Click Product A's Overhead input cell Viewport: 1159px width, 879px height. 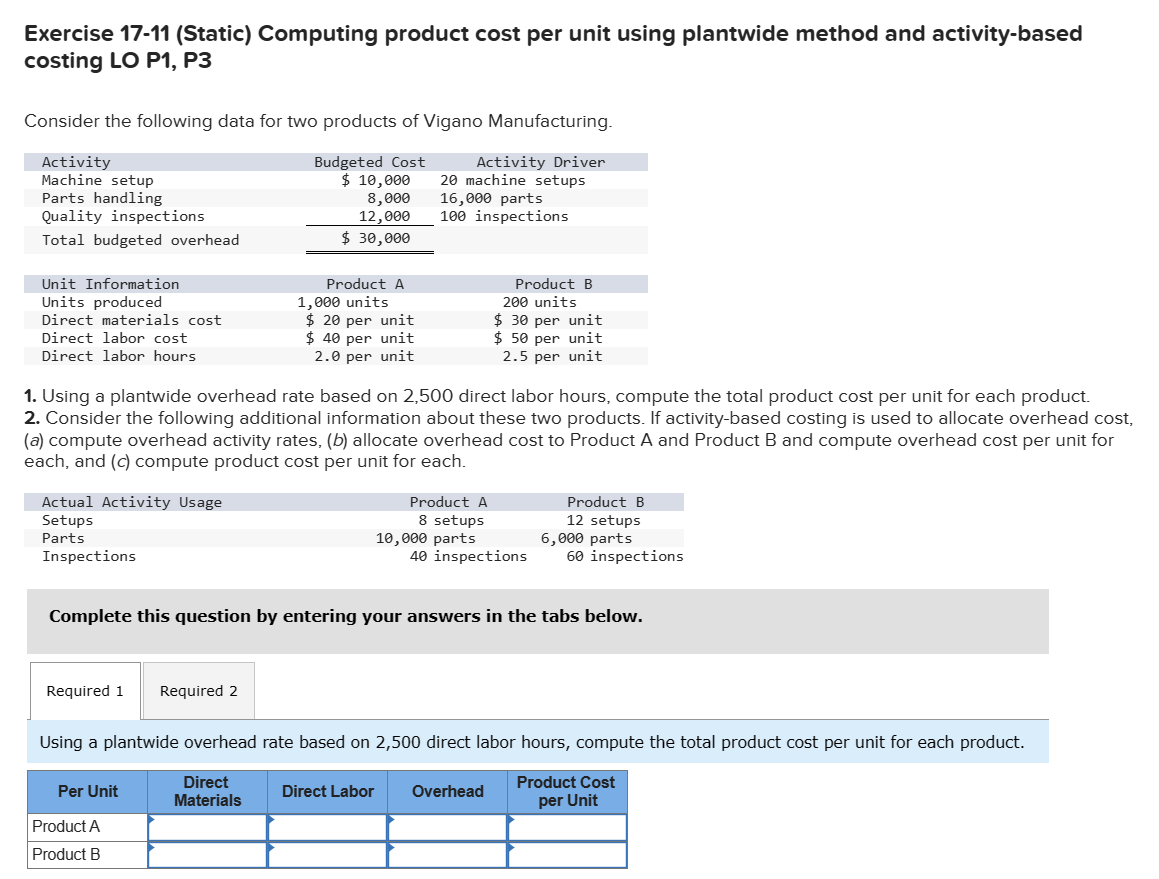click(447, 827)
